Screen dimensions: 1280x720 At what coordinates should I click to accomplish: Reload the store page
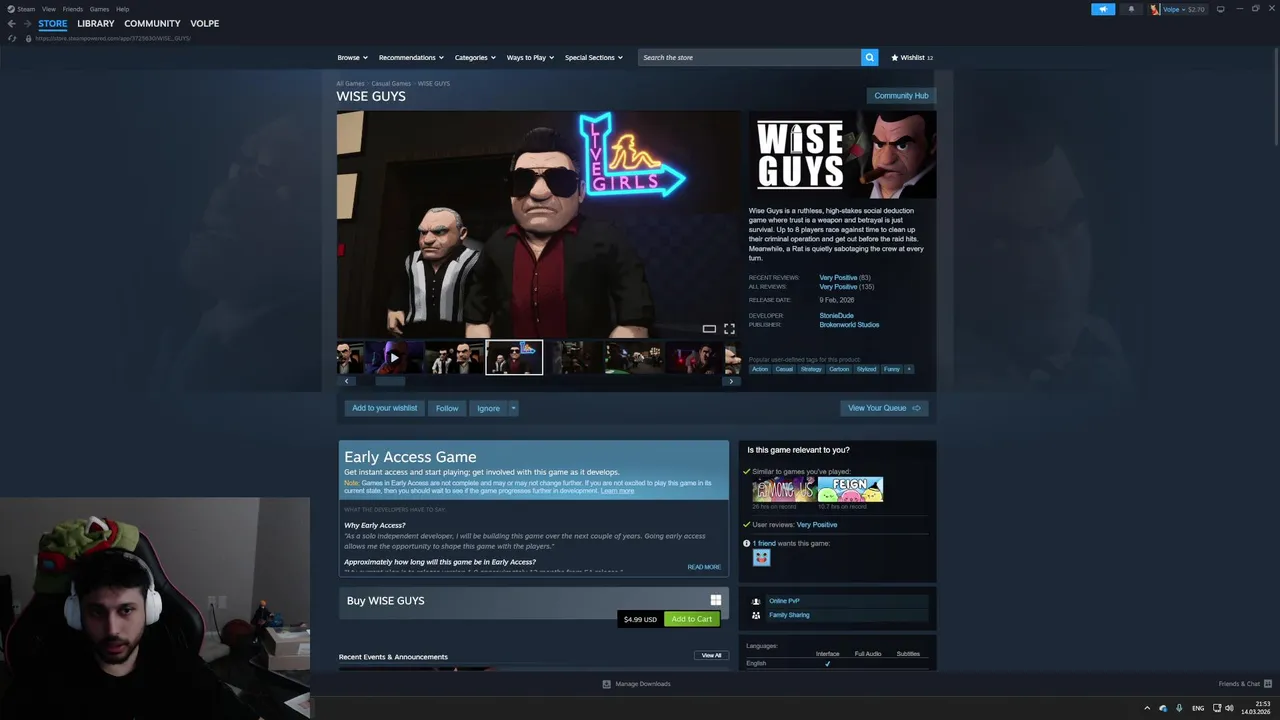tap(12, 38)
